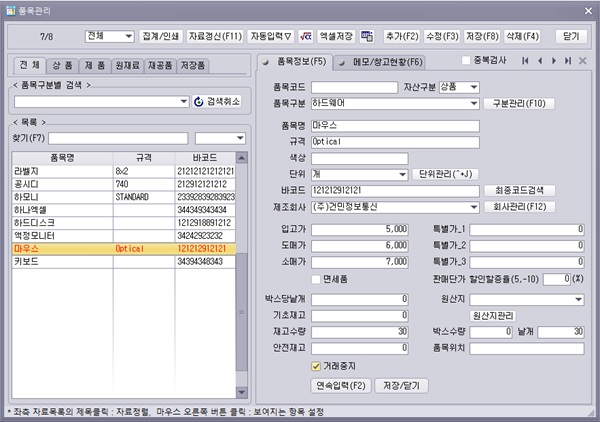This screenshot has width=600, height=422.
Task: Jump to the last record arrow
Action: pyautogui.click(x=569, y=61)
